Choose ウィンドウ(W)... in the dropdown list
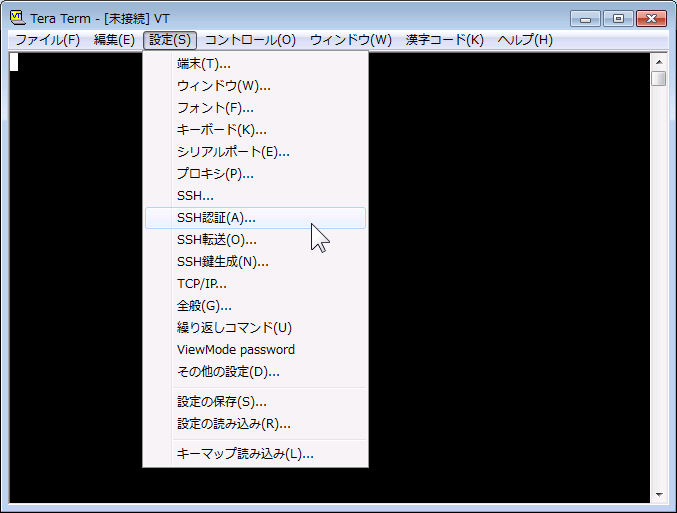This screenshot has width=677, height=513. coord(255,86)
